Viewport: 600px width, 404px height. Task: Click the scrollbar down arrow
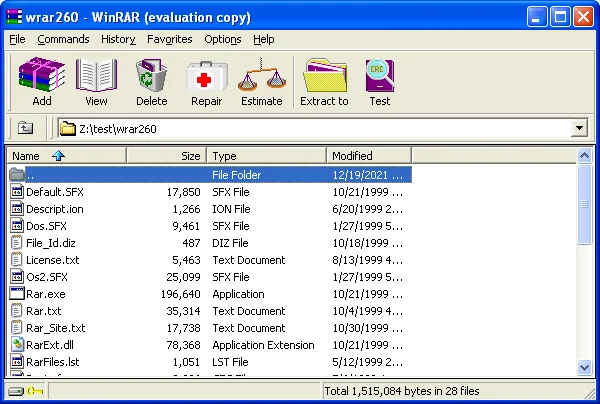[x=584, y=368]
